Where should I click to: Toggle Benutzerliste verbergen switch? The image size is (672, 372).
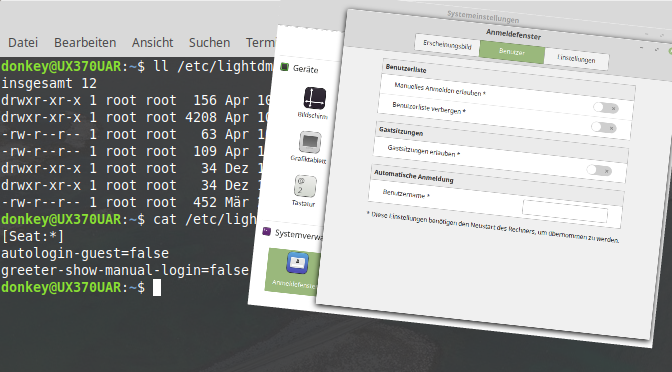(x=604, y=127)
